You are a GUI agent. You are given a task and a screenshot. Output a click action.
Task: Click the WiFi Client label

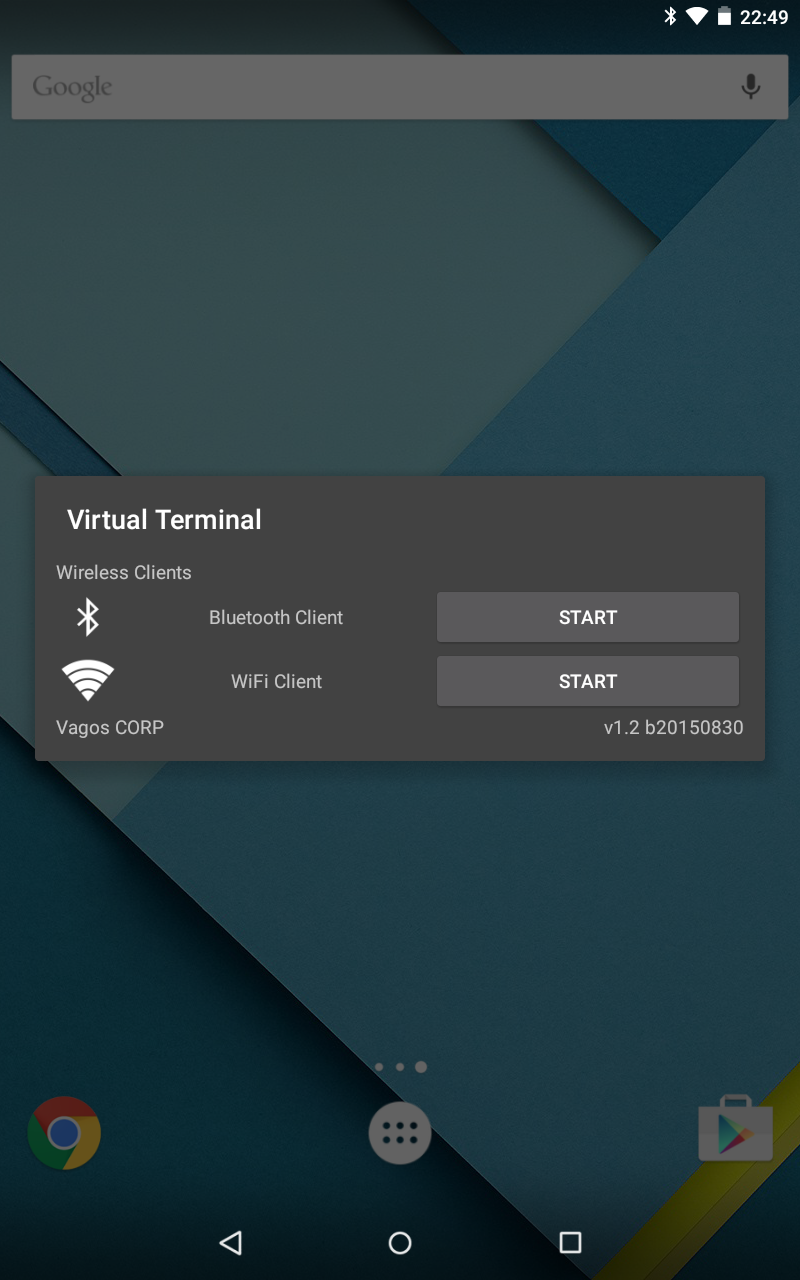277,682
